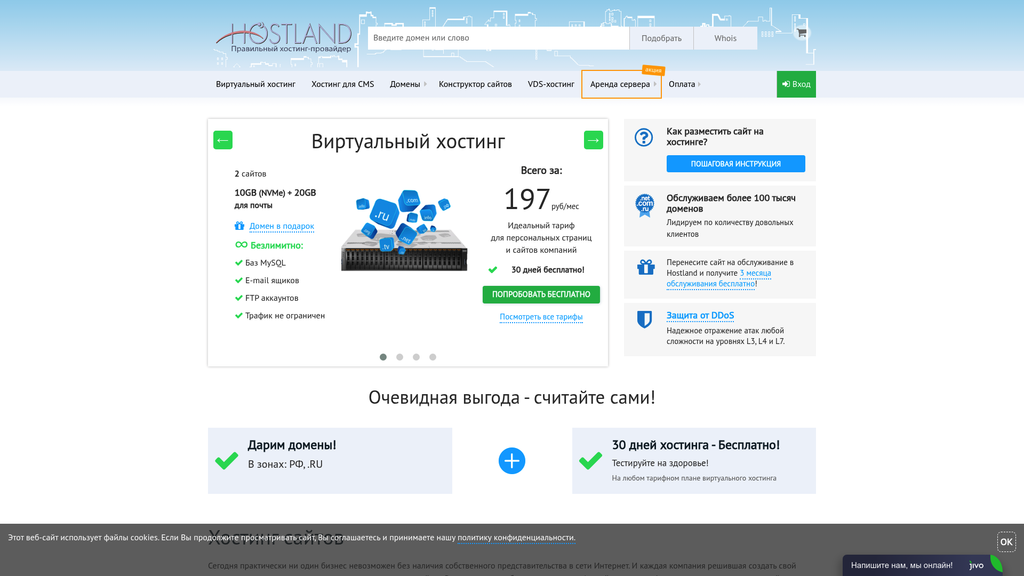This screenshot has width=1024, height=576.
Task: Click the Hostland logo
Action: 289,33
